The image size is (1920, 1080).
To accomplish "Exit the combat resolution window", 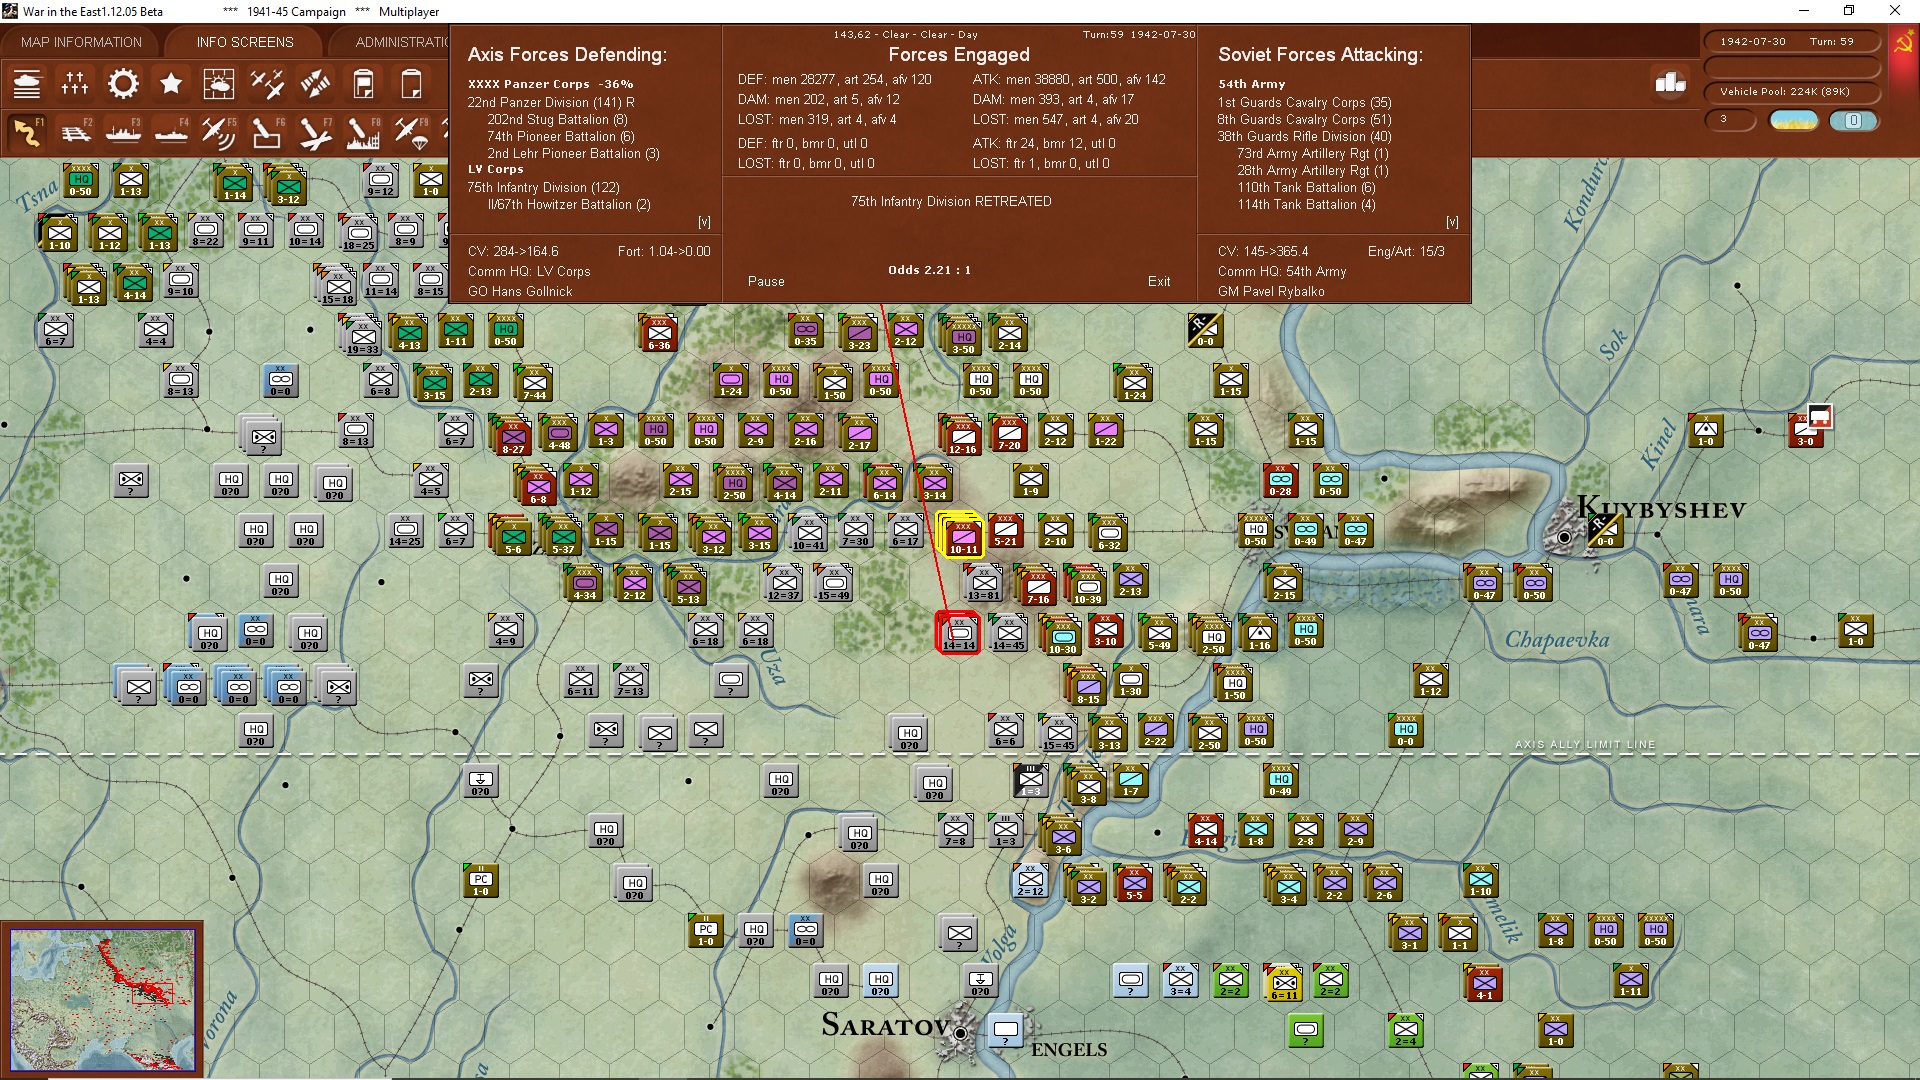I will click(x=1159, y=282).
